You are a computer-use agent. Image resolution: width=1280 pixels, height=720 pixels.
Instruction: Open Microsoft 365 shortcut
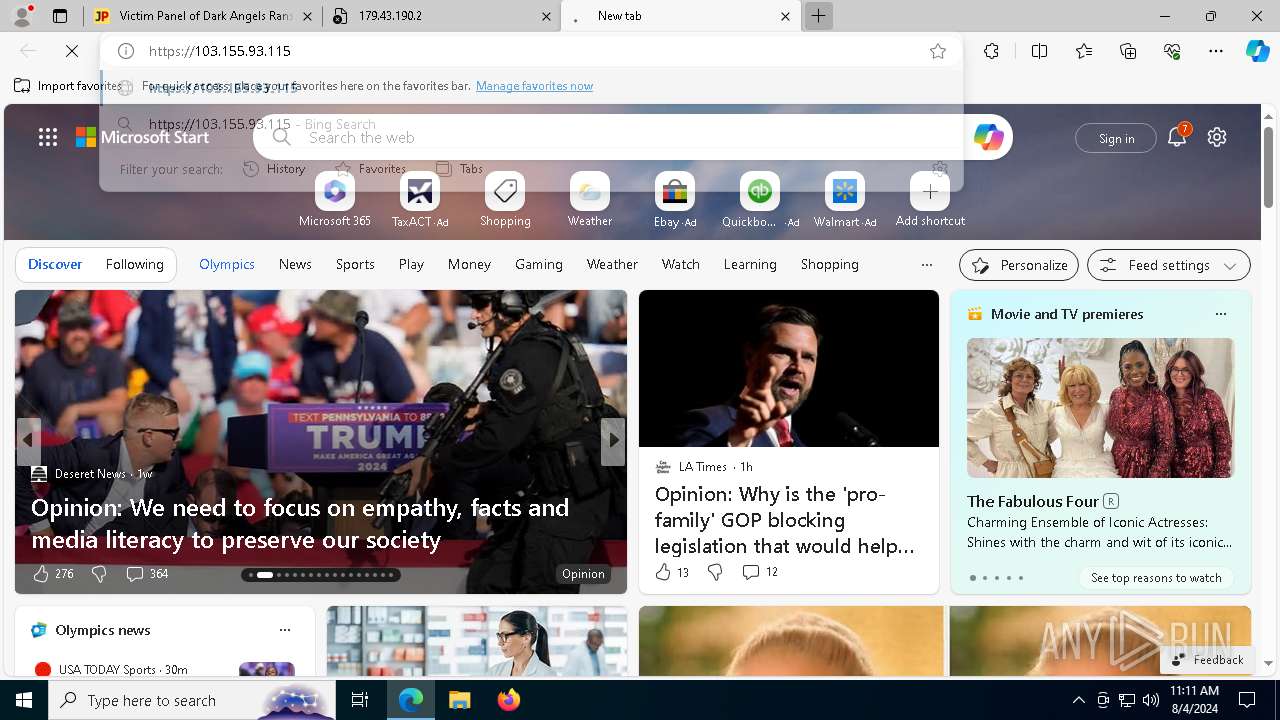point(335,200)
